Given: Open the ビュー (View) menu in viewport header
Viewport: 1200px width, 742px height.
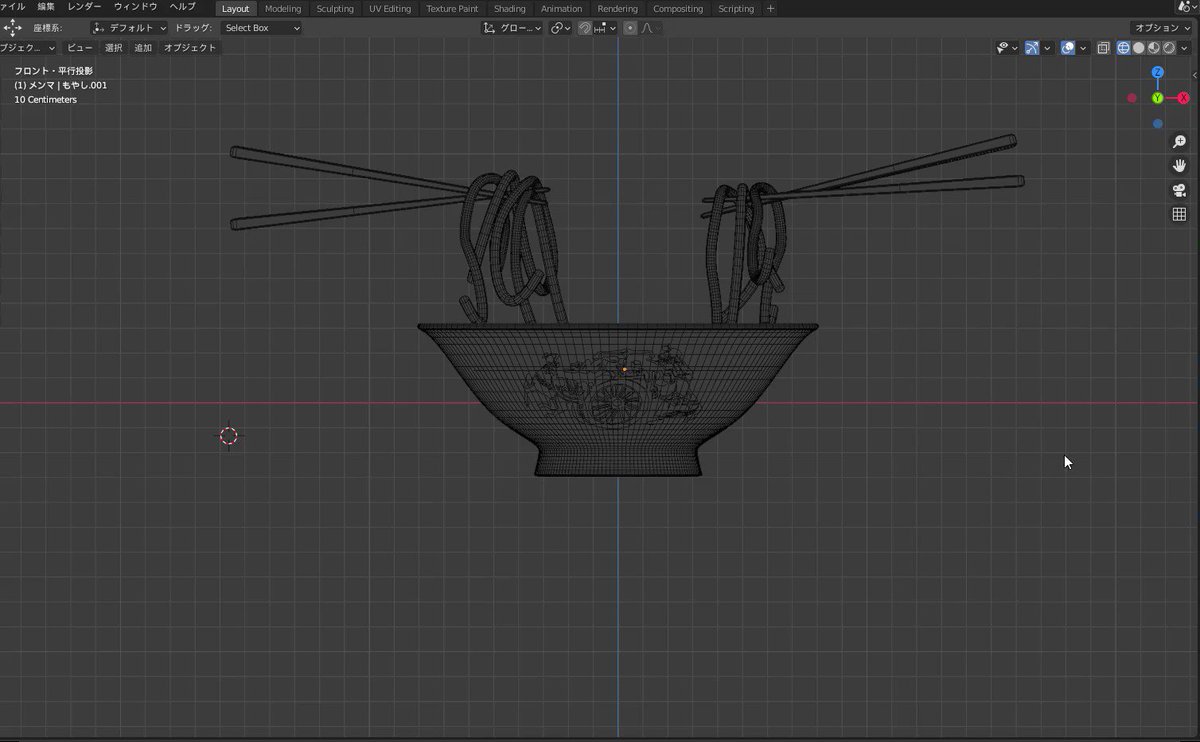Looking at the screenshot, I should click(x=80, y=47).
